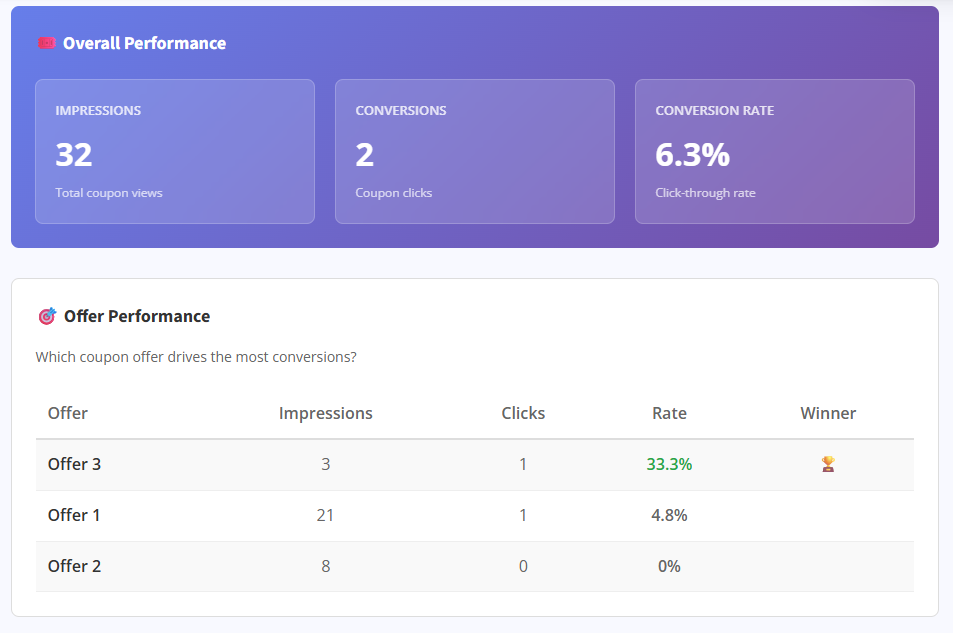Click the Offer column header
Screen dimensions: 953x633
coord(68,413)
